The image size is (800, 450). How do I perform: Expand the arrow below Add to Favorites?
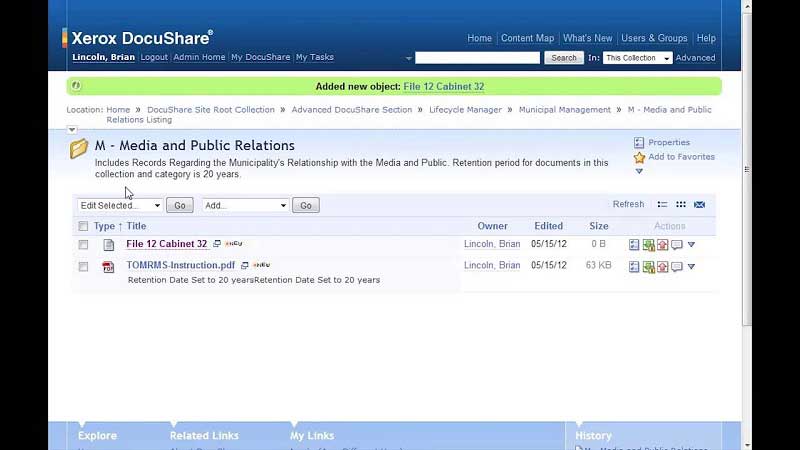(x=639, y=171)
